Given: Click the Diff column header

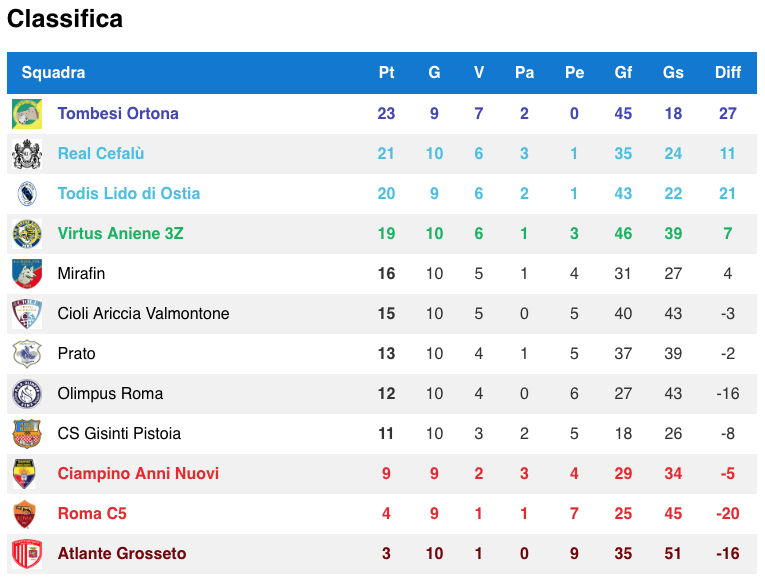Looking at the screenshot, I should 728,73.
